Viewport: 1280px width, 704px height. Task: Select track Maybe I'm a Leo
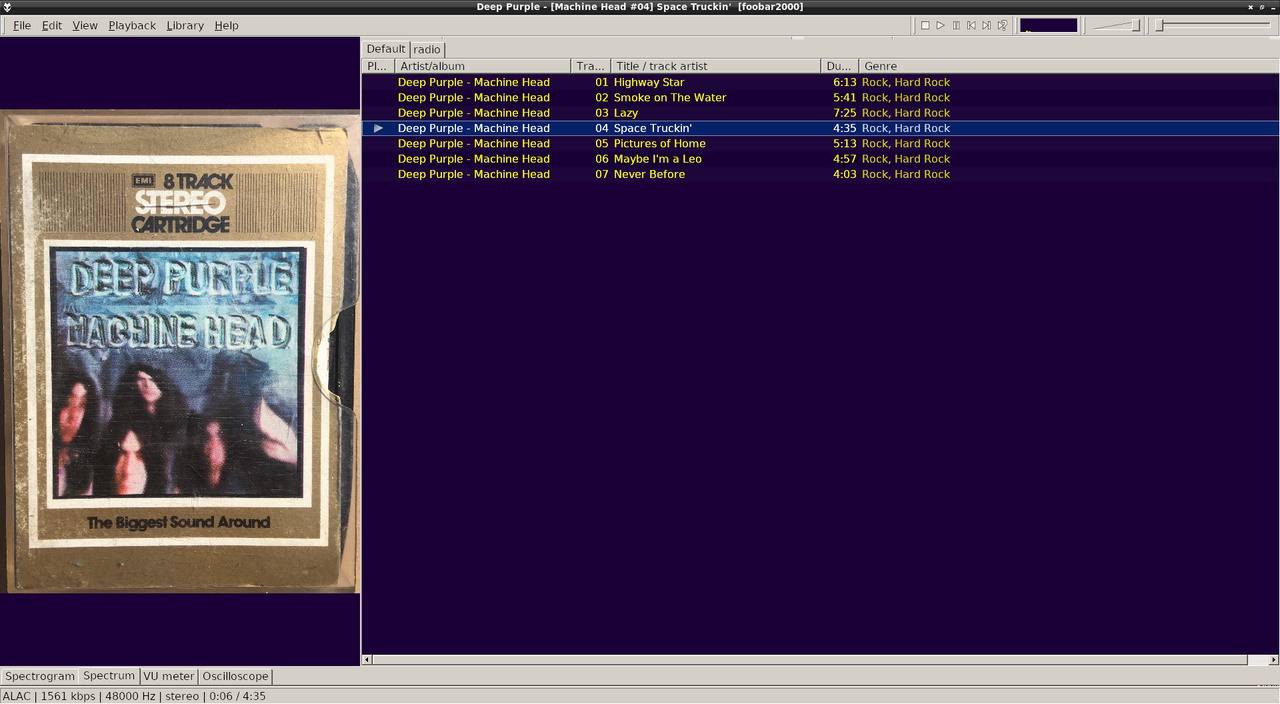click(x=820, y=159)
